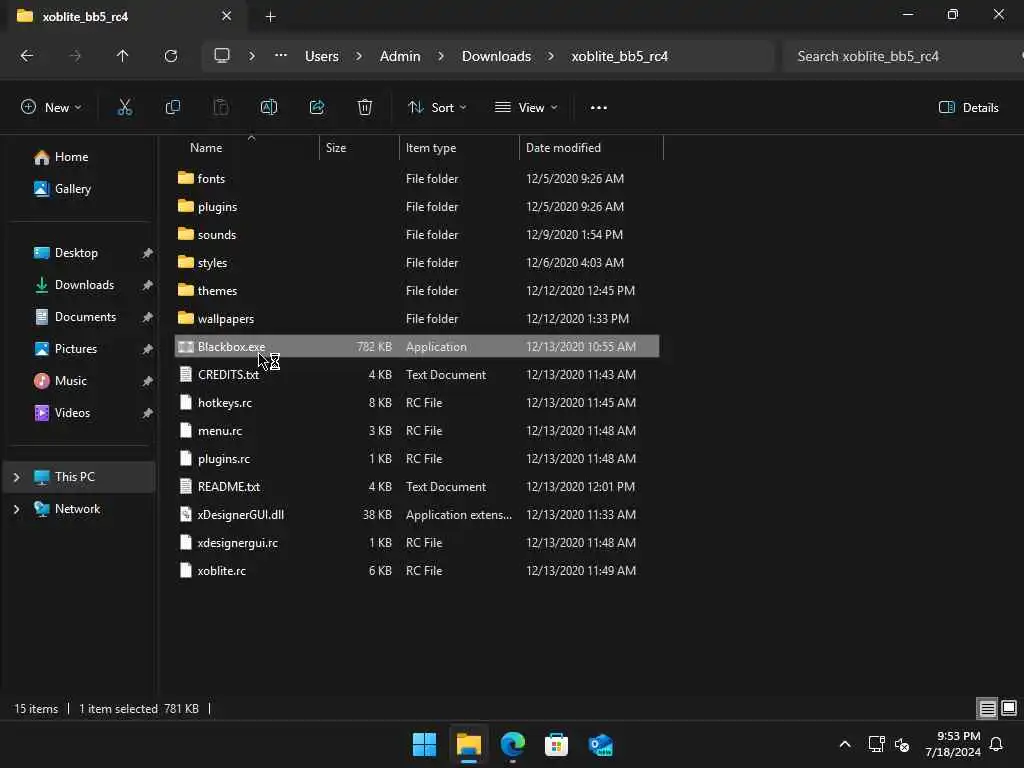This screenshot has width=1024, height=768.
Task: Click the Cut scissors icon
Action: click(x=124, y=108)
